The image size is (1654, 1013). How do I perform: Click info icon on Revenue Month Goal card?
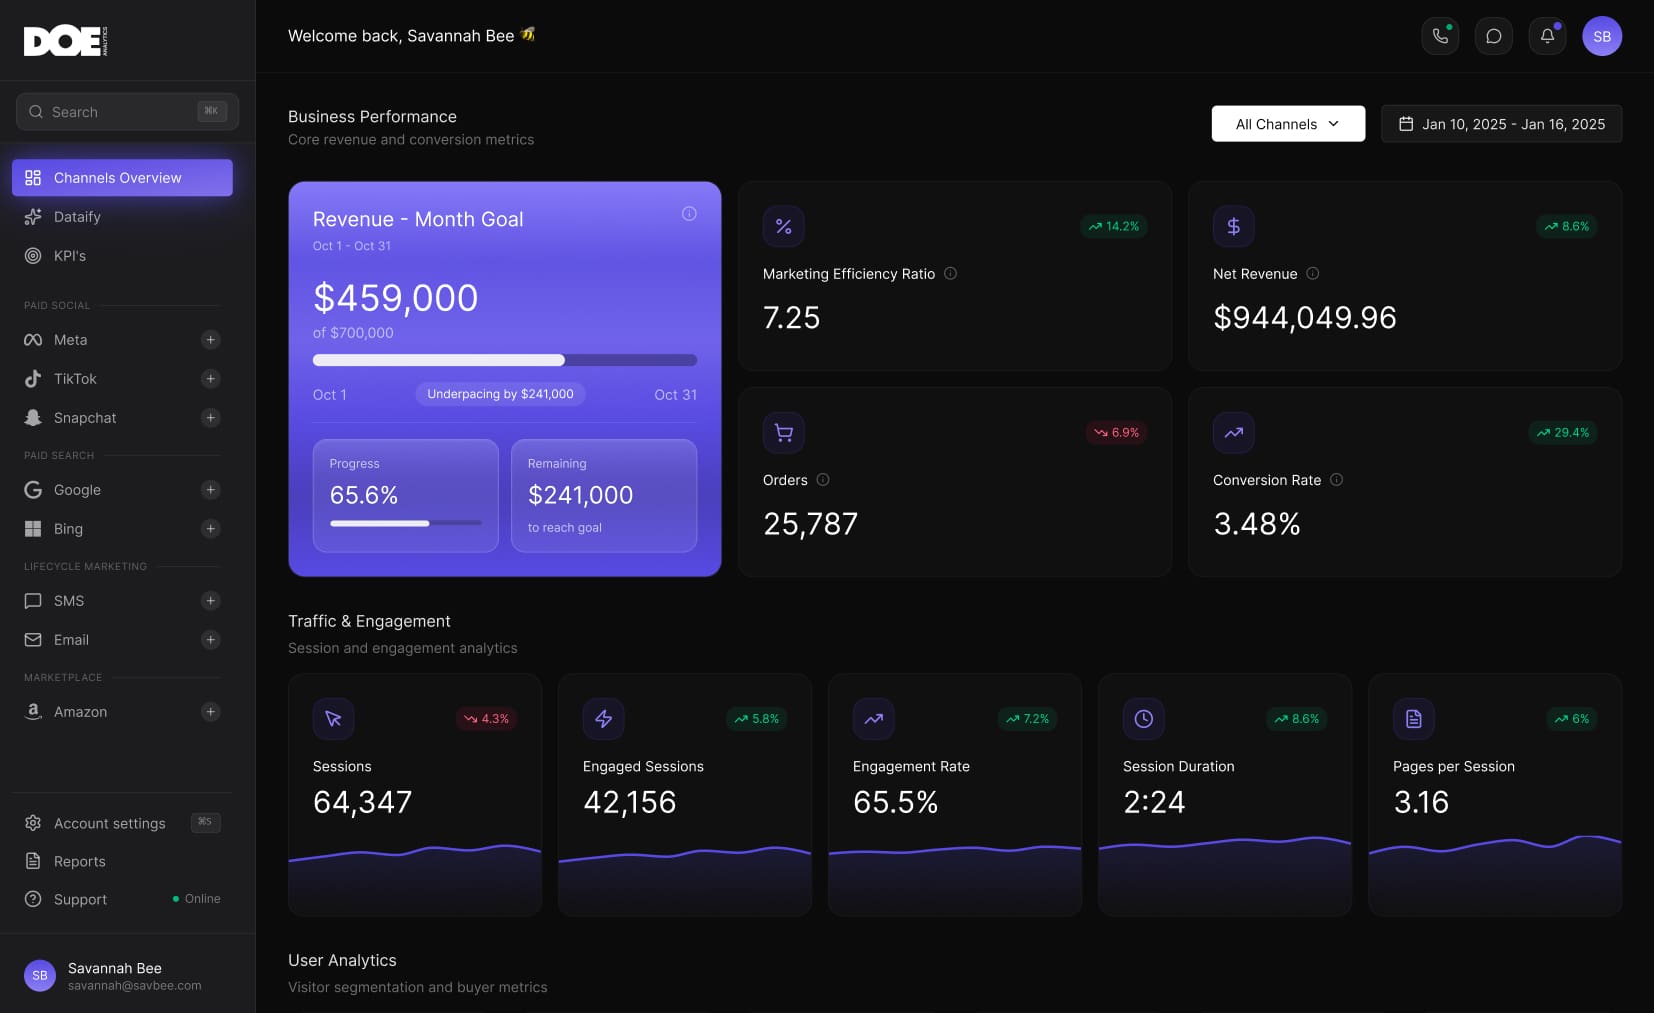click(x=689, y=214)
